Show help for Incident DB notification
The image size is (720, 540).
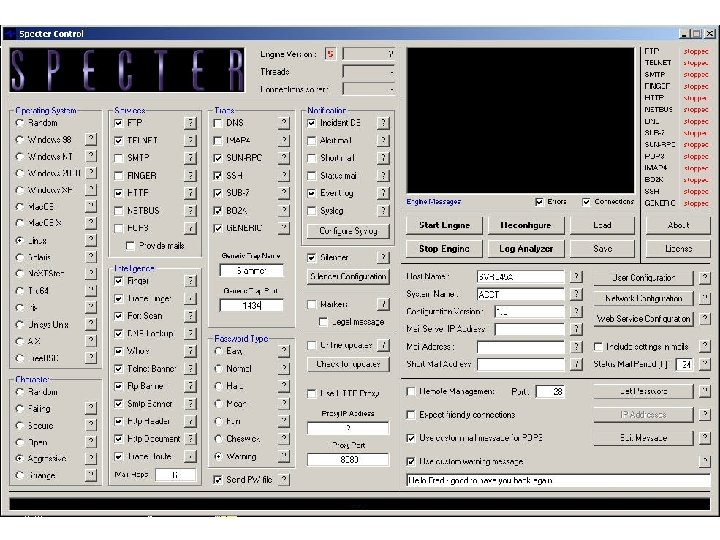point(383,123)
